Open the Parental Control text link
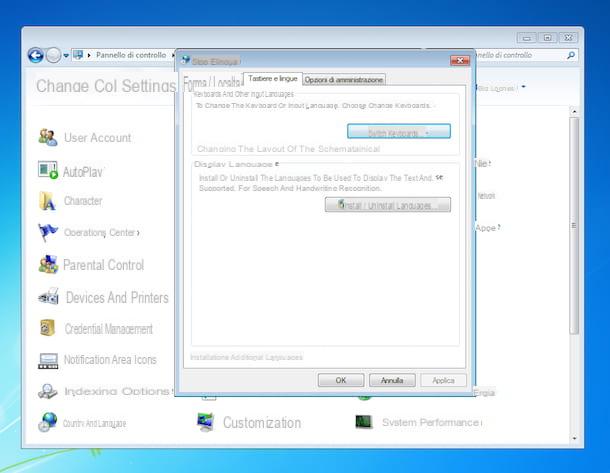The width and height of the screenshot is (610, 473). 103,265
